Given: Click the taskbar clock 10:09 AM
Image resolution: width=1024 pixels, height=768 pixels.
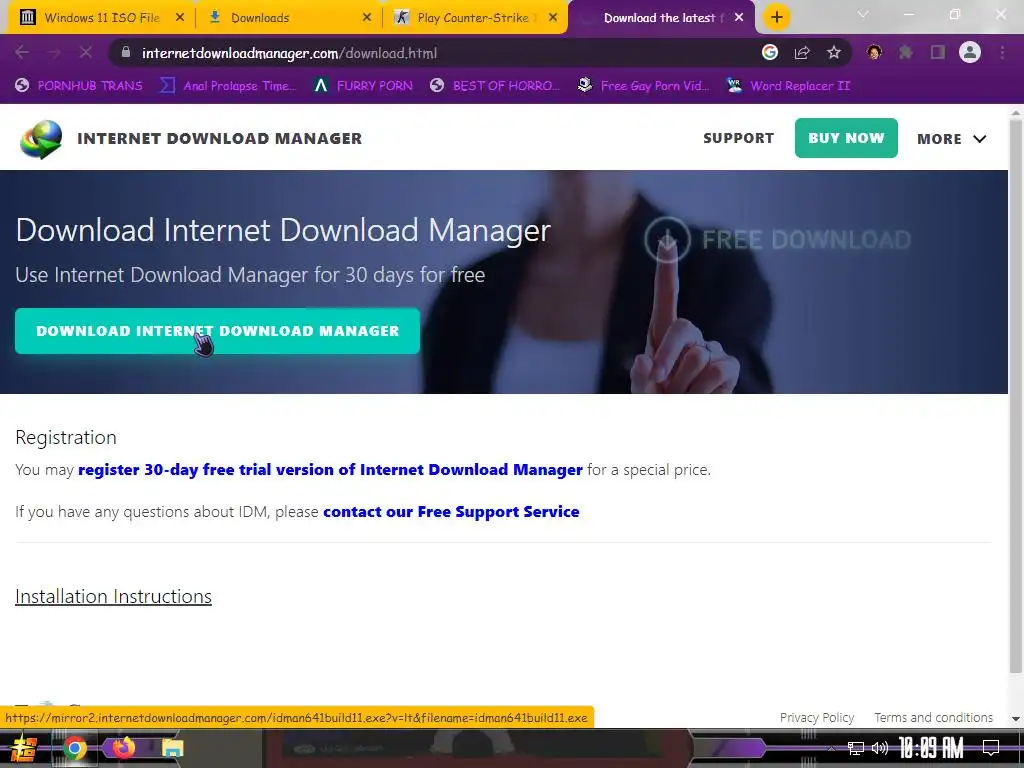Looking at the screenshot, I should coord(931,748).
